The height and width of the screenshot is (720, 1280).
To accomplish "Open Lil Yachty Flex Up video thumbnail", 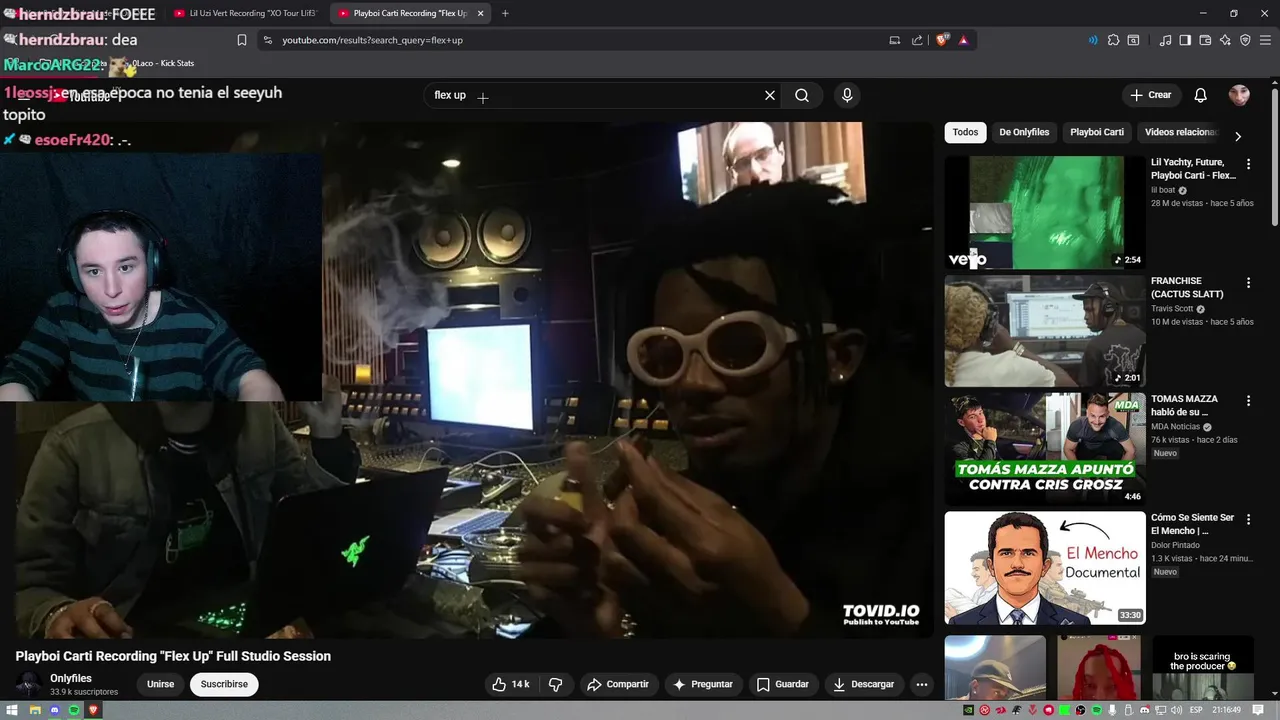I will tap(1045, 212).
